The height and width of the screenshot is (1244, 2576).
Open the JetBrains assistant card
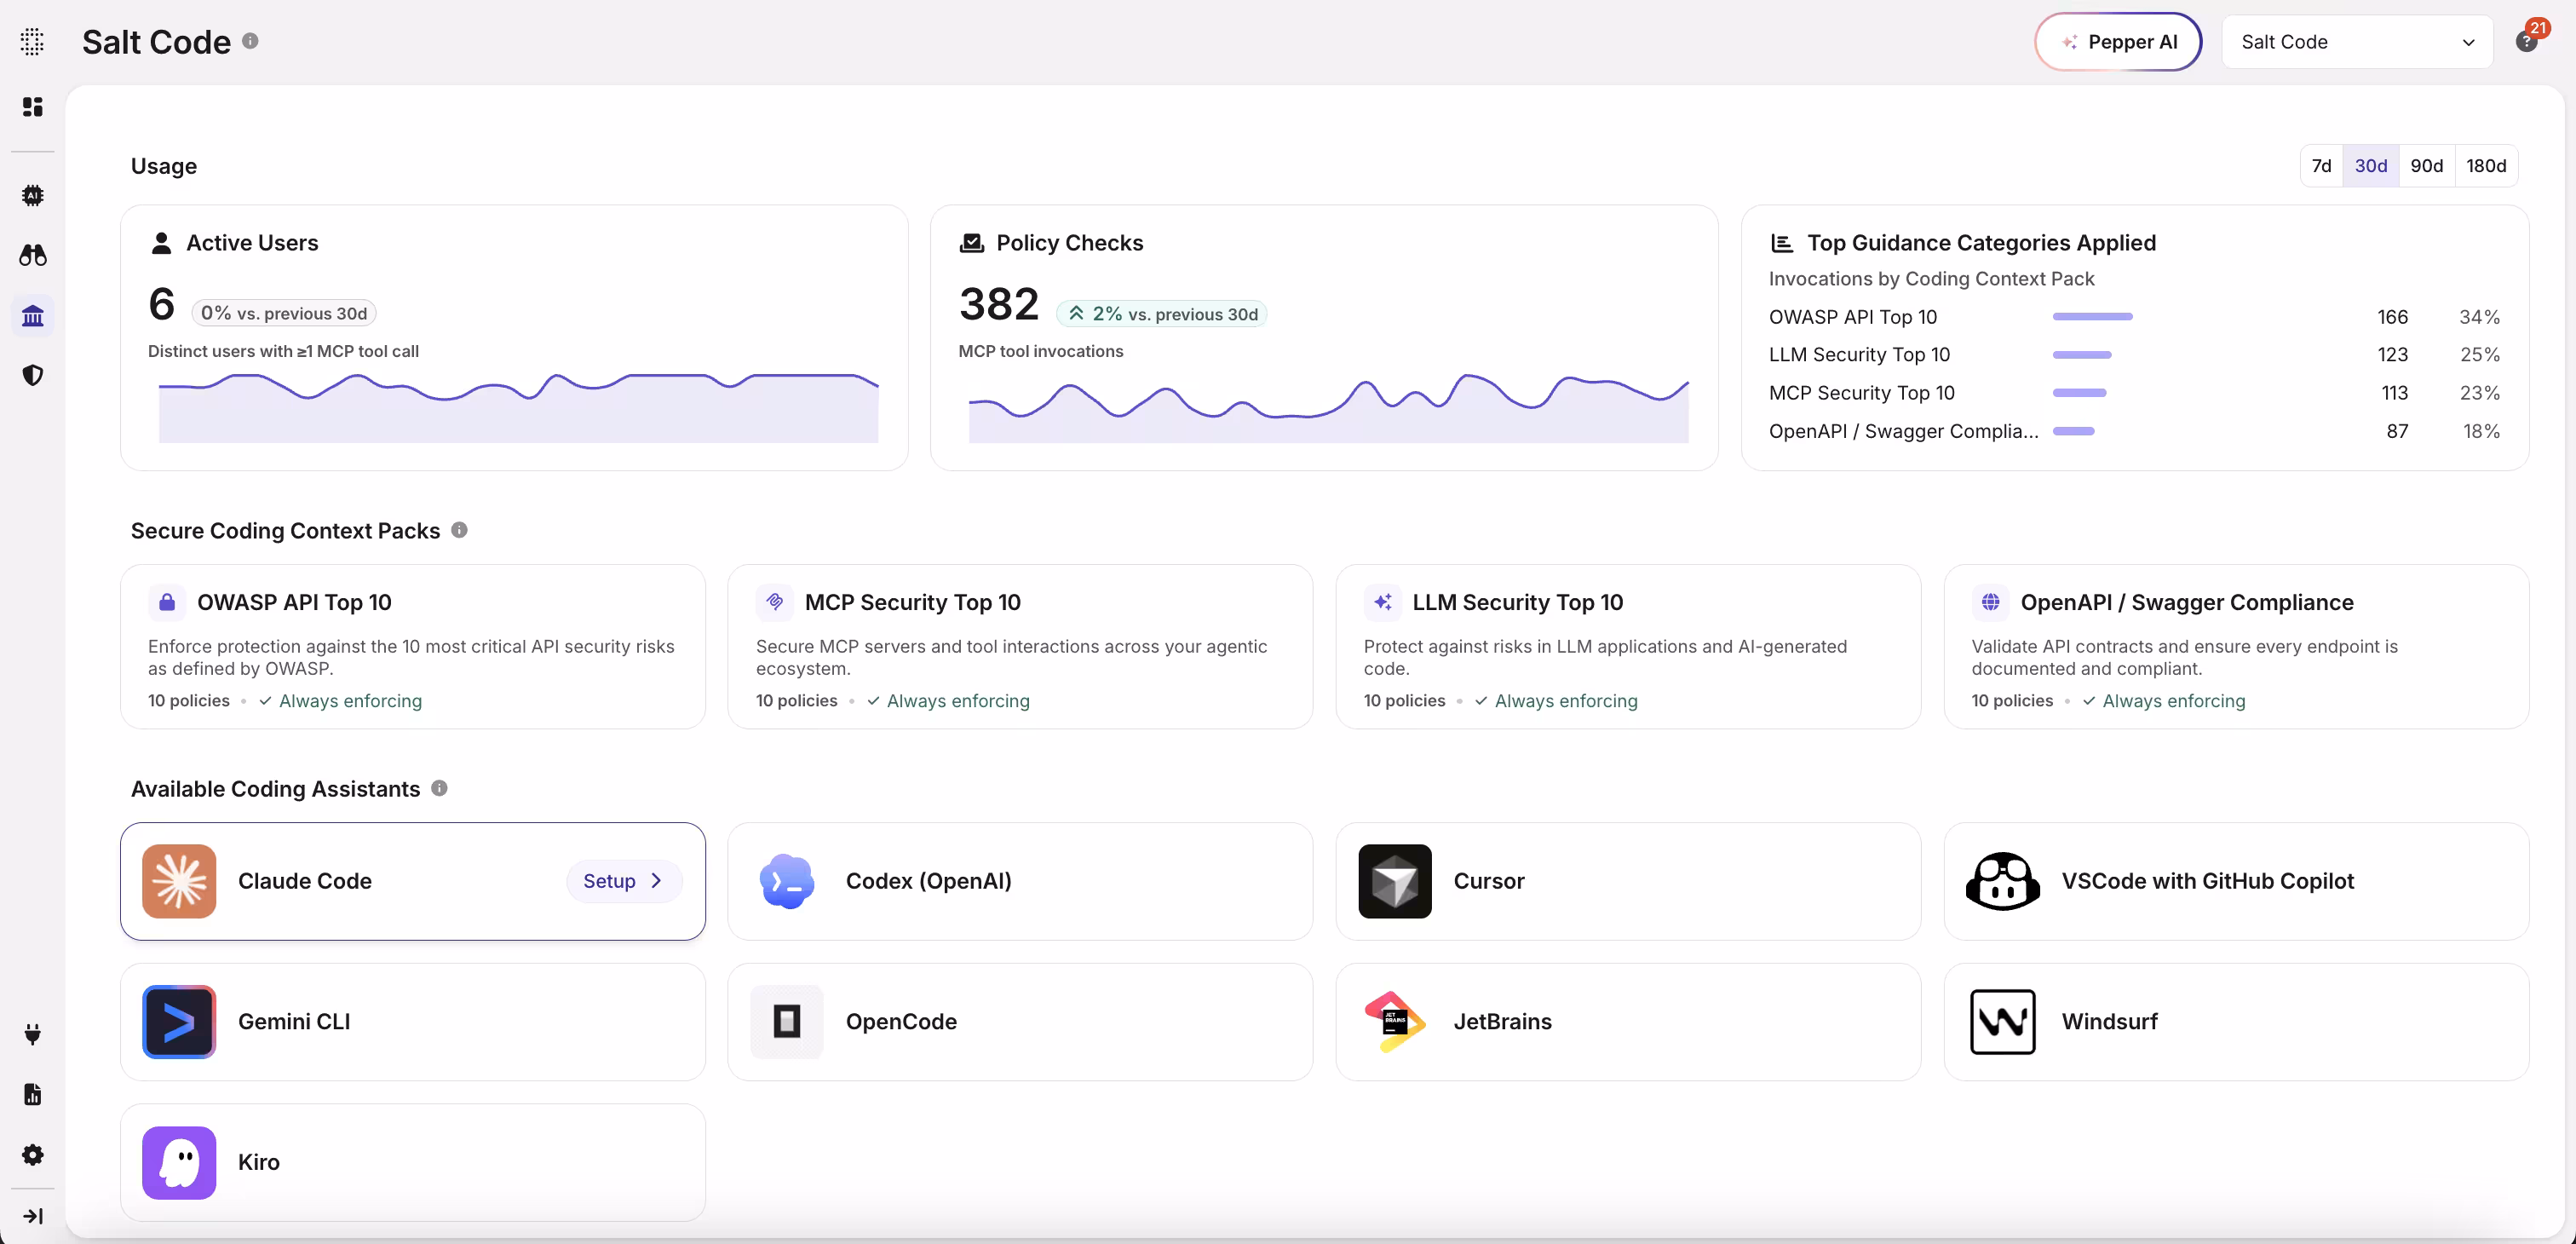[x=1628, y=1022]
